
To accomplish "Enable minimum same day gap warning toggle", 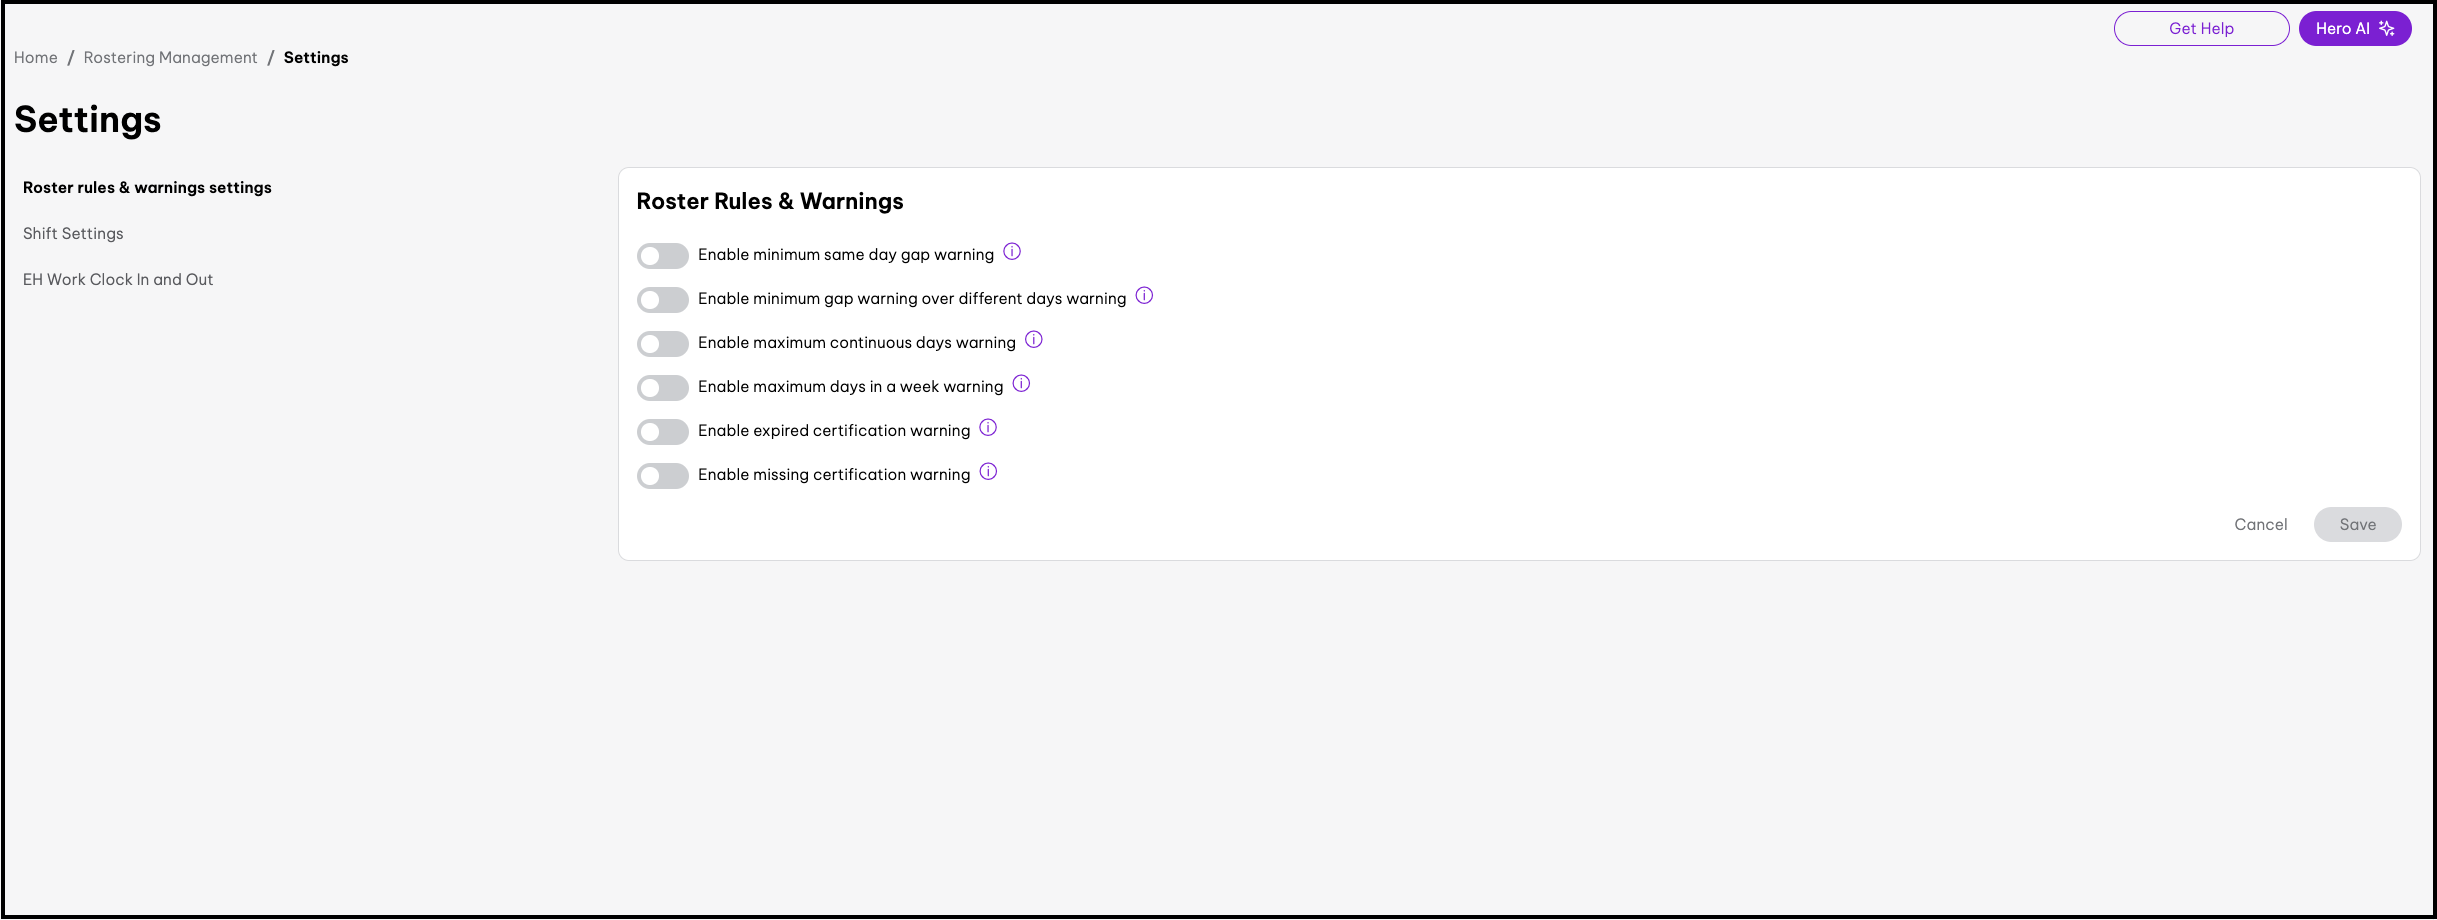I will (x=662, y=256).
